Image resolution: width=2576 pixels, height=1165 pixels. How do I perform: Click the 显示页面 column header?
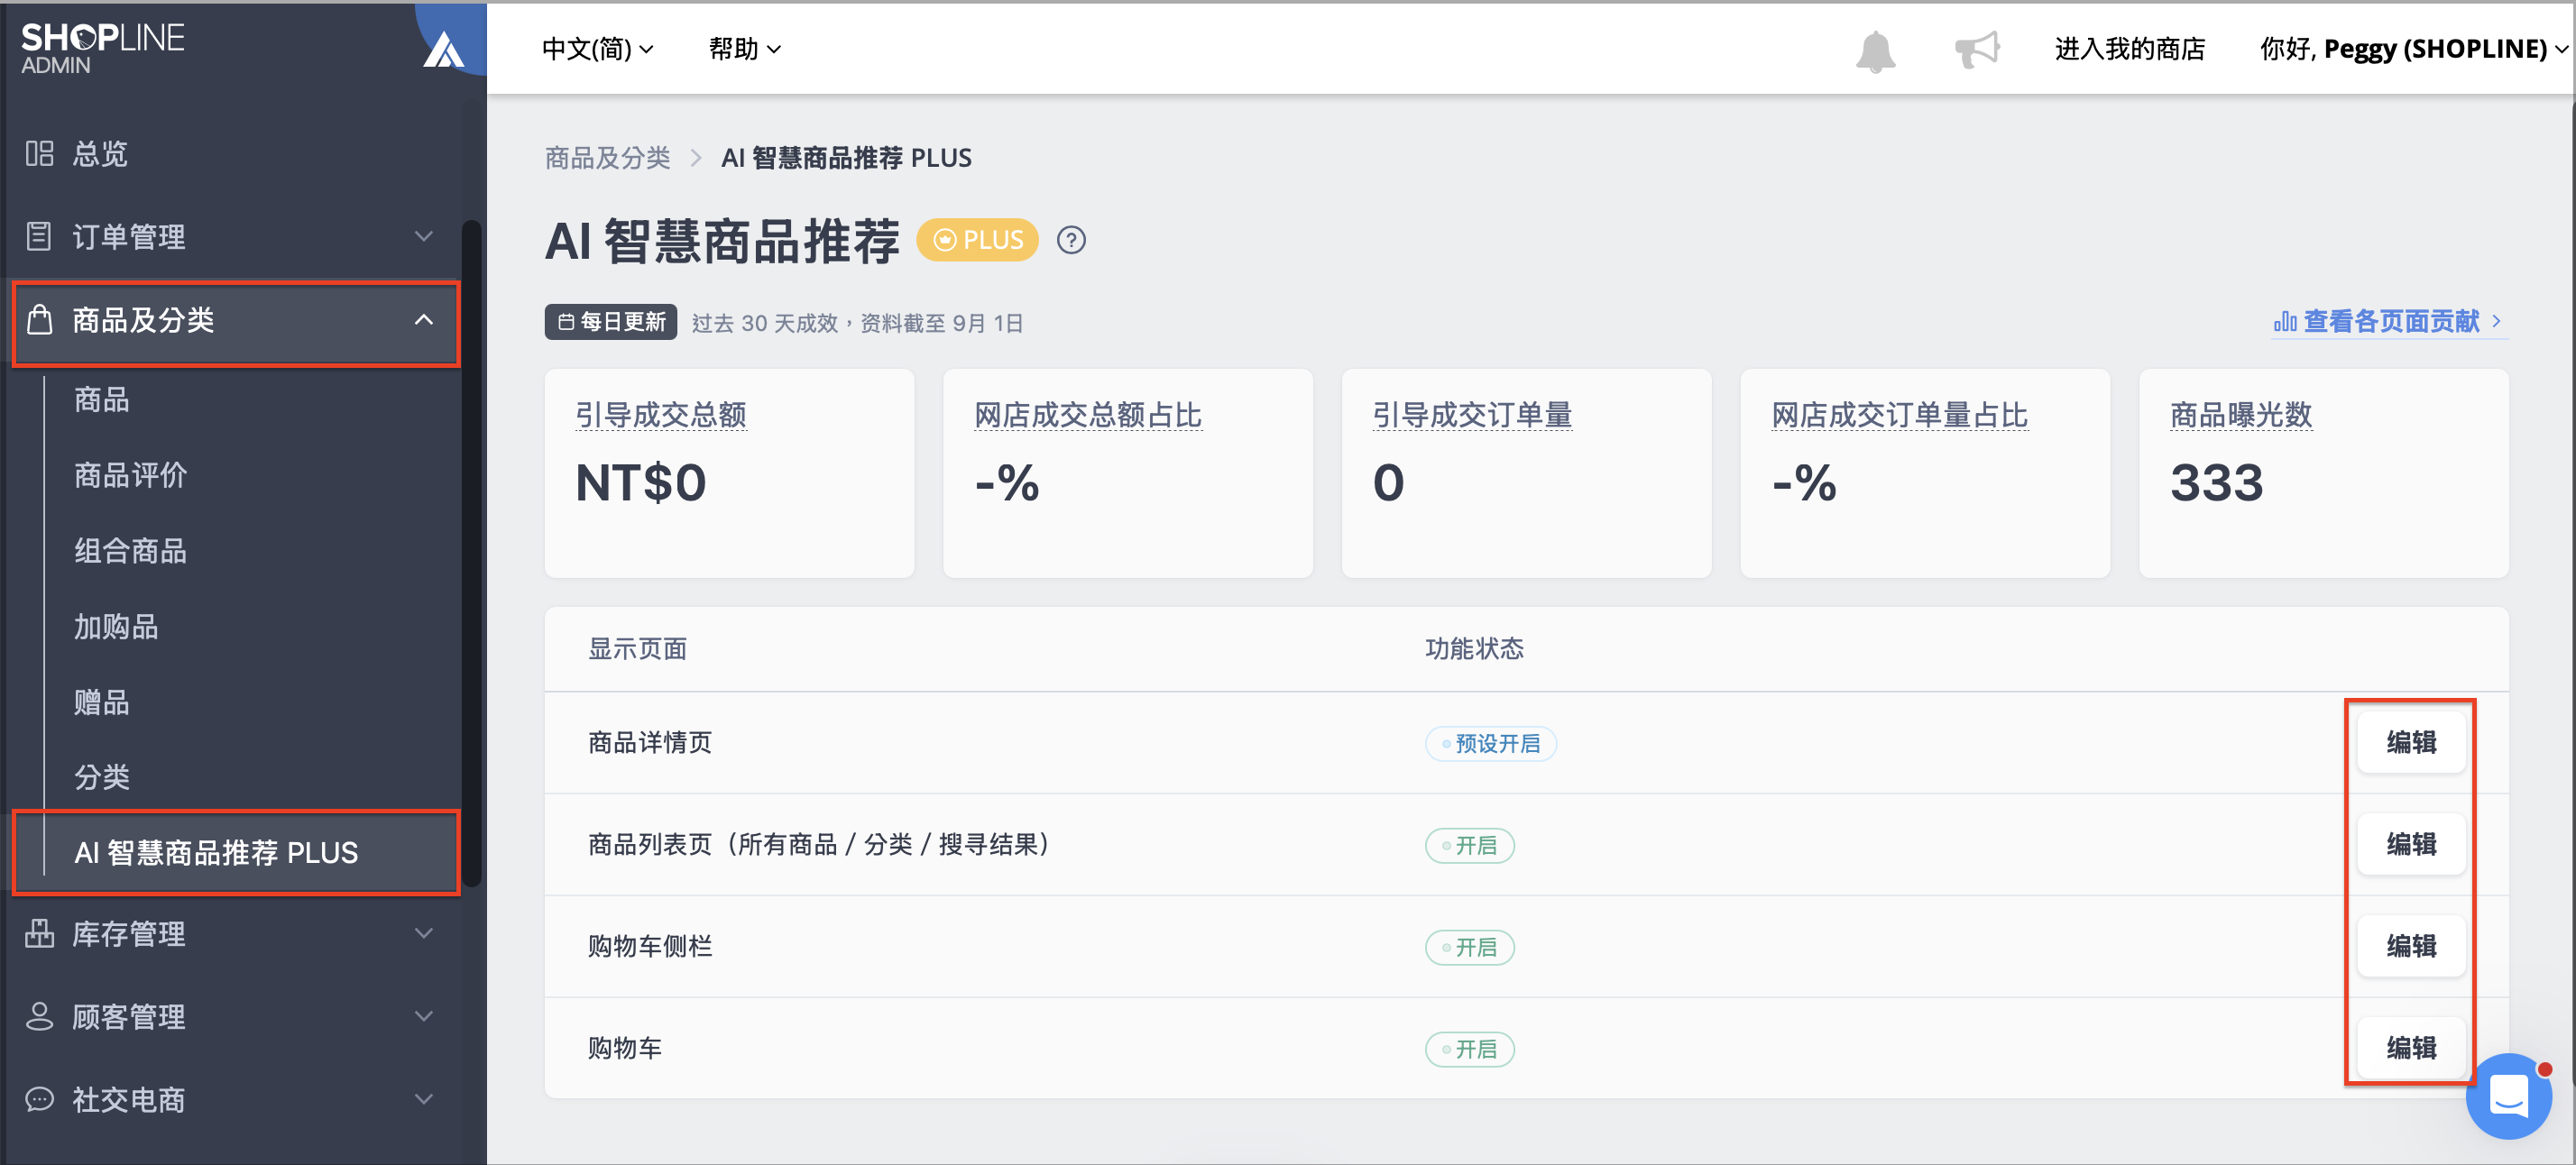point(637,649)
